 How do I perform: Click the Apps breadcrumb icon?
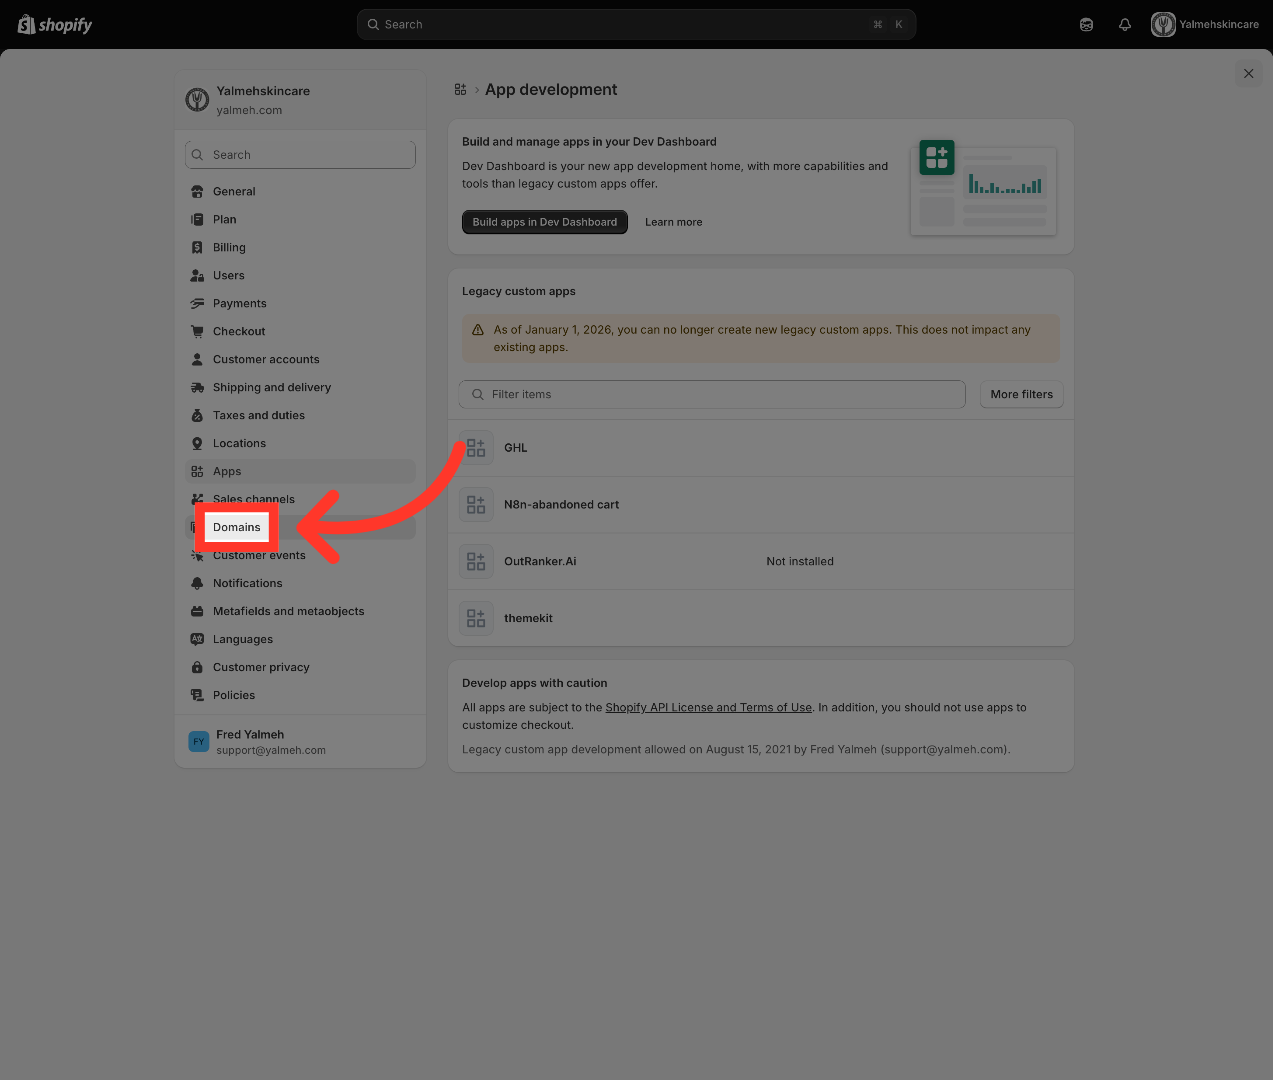click(x=460, y=89)
